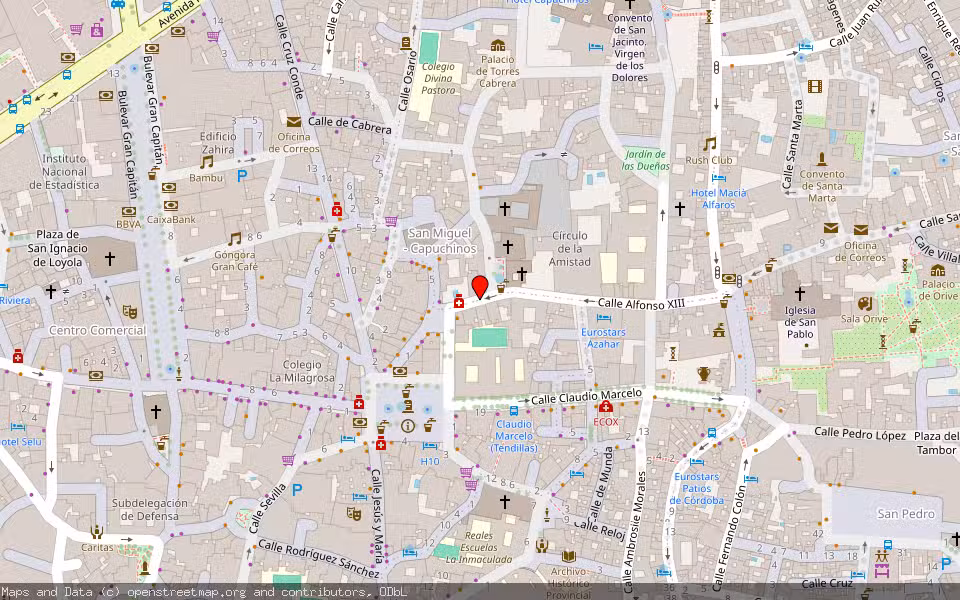Click Instituto Nacional de Estadística label
Screen dimensions: 960x600
[64, 171]
